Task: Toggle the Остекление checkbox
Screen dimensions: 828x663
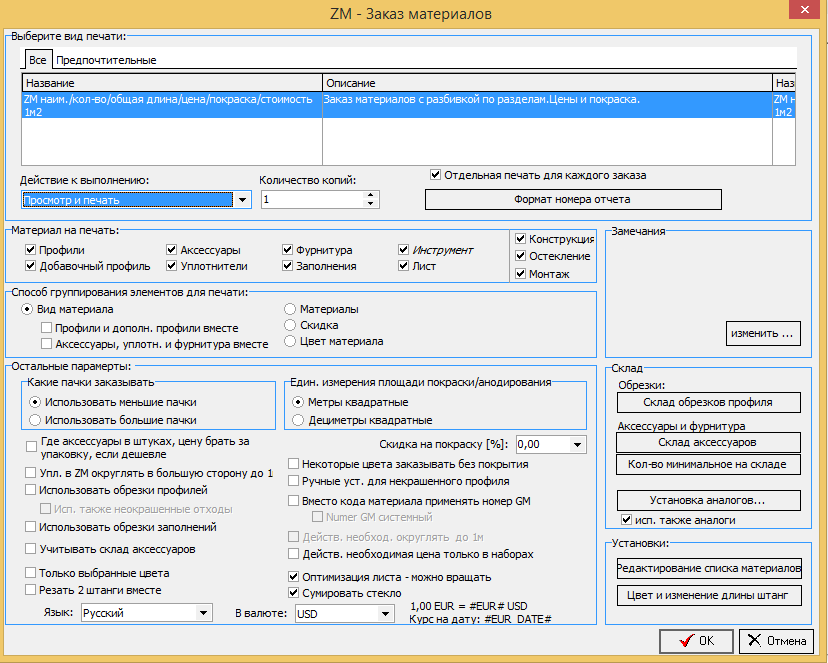Action: click(520, 256)
